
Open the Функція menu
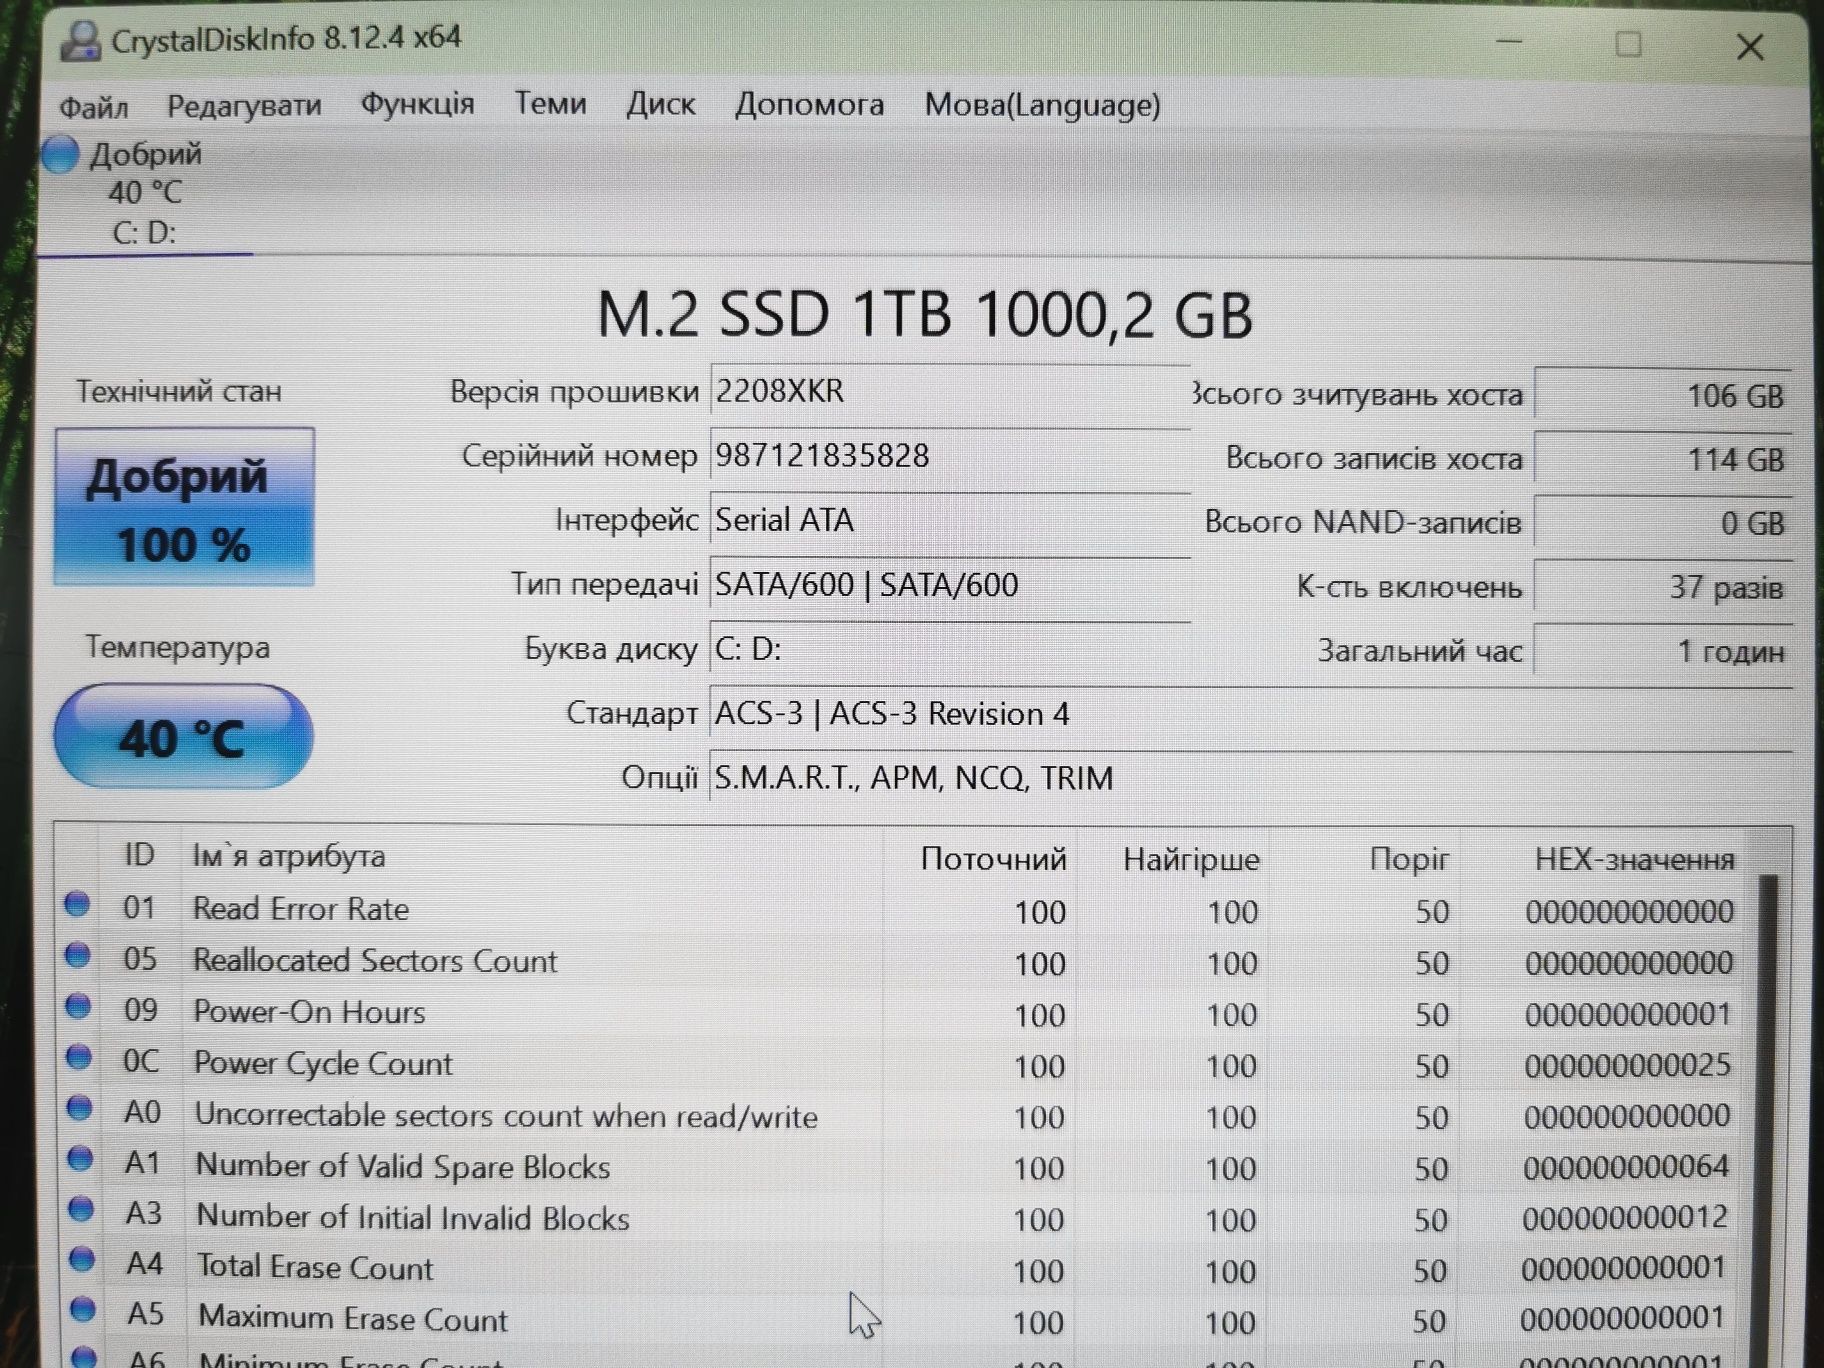click(x=417, y=104)
